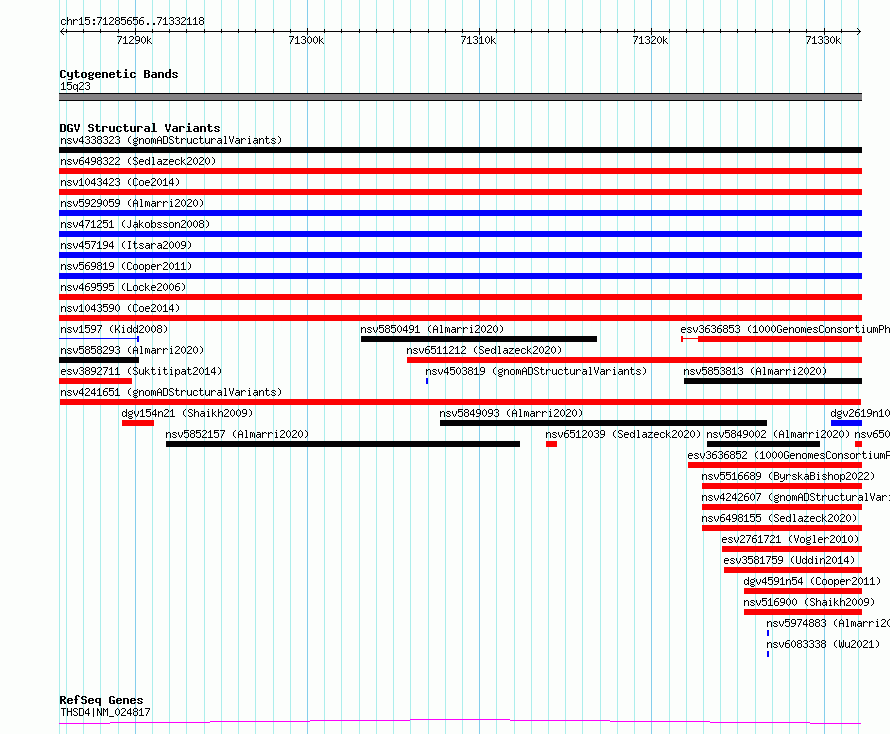Open nsv5849002 (Almarri2020) variant
The image size is (890, 734).
pyautogui.click(x=778, y=434)
